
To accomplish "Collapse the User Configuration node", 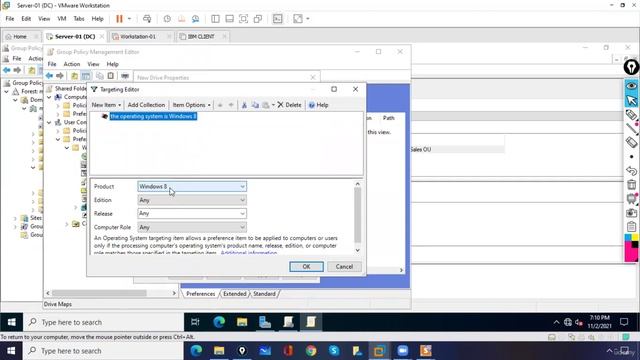I will click(x=49, y=122).
